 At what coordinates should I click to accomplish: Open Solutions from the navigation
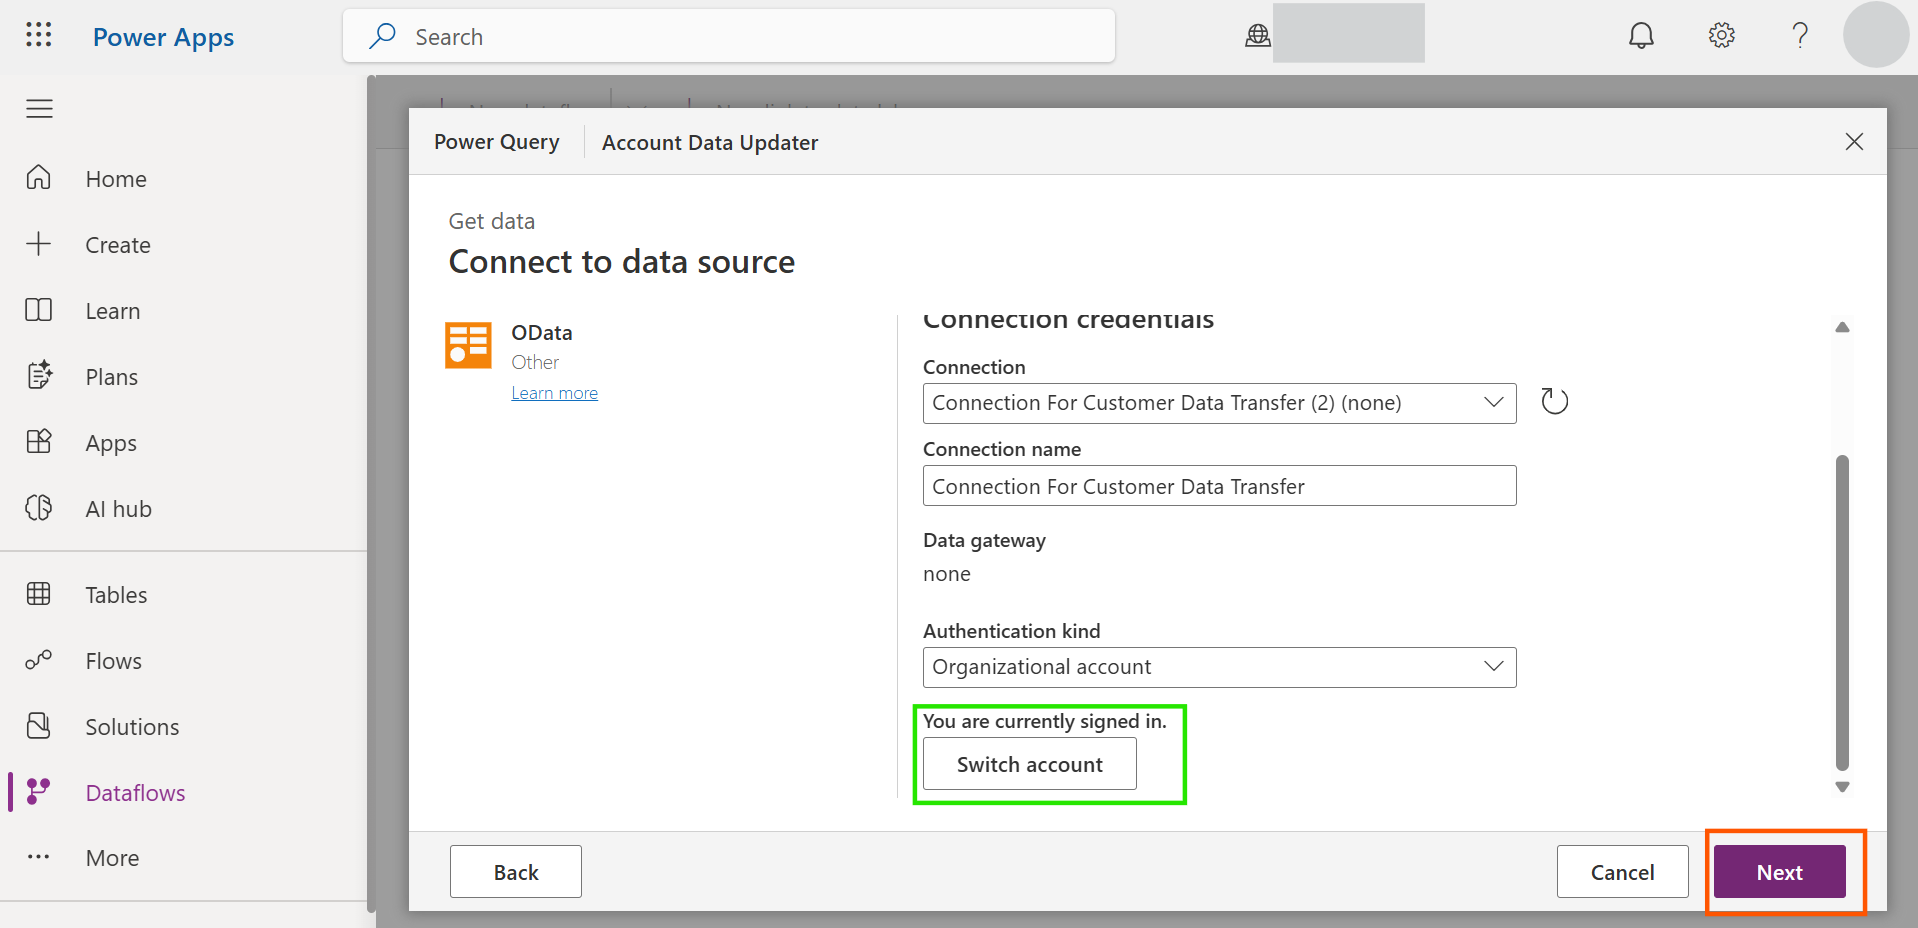(132, 727)
